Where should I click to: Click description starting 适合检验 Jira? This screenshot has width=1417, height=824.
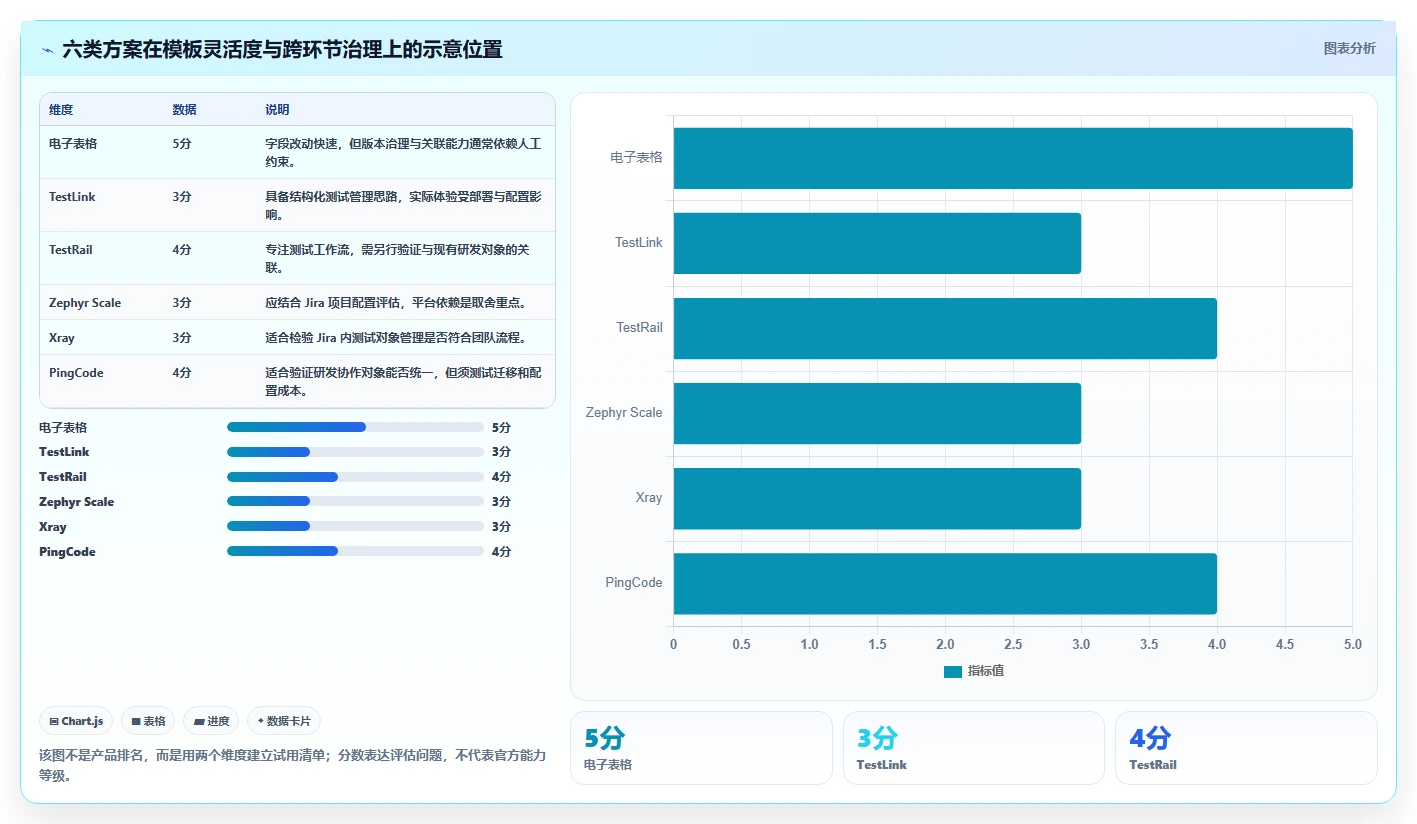pos(395,338)
